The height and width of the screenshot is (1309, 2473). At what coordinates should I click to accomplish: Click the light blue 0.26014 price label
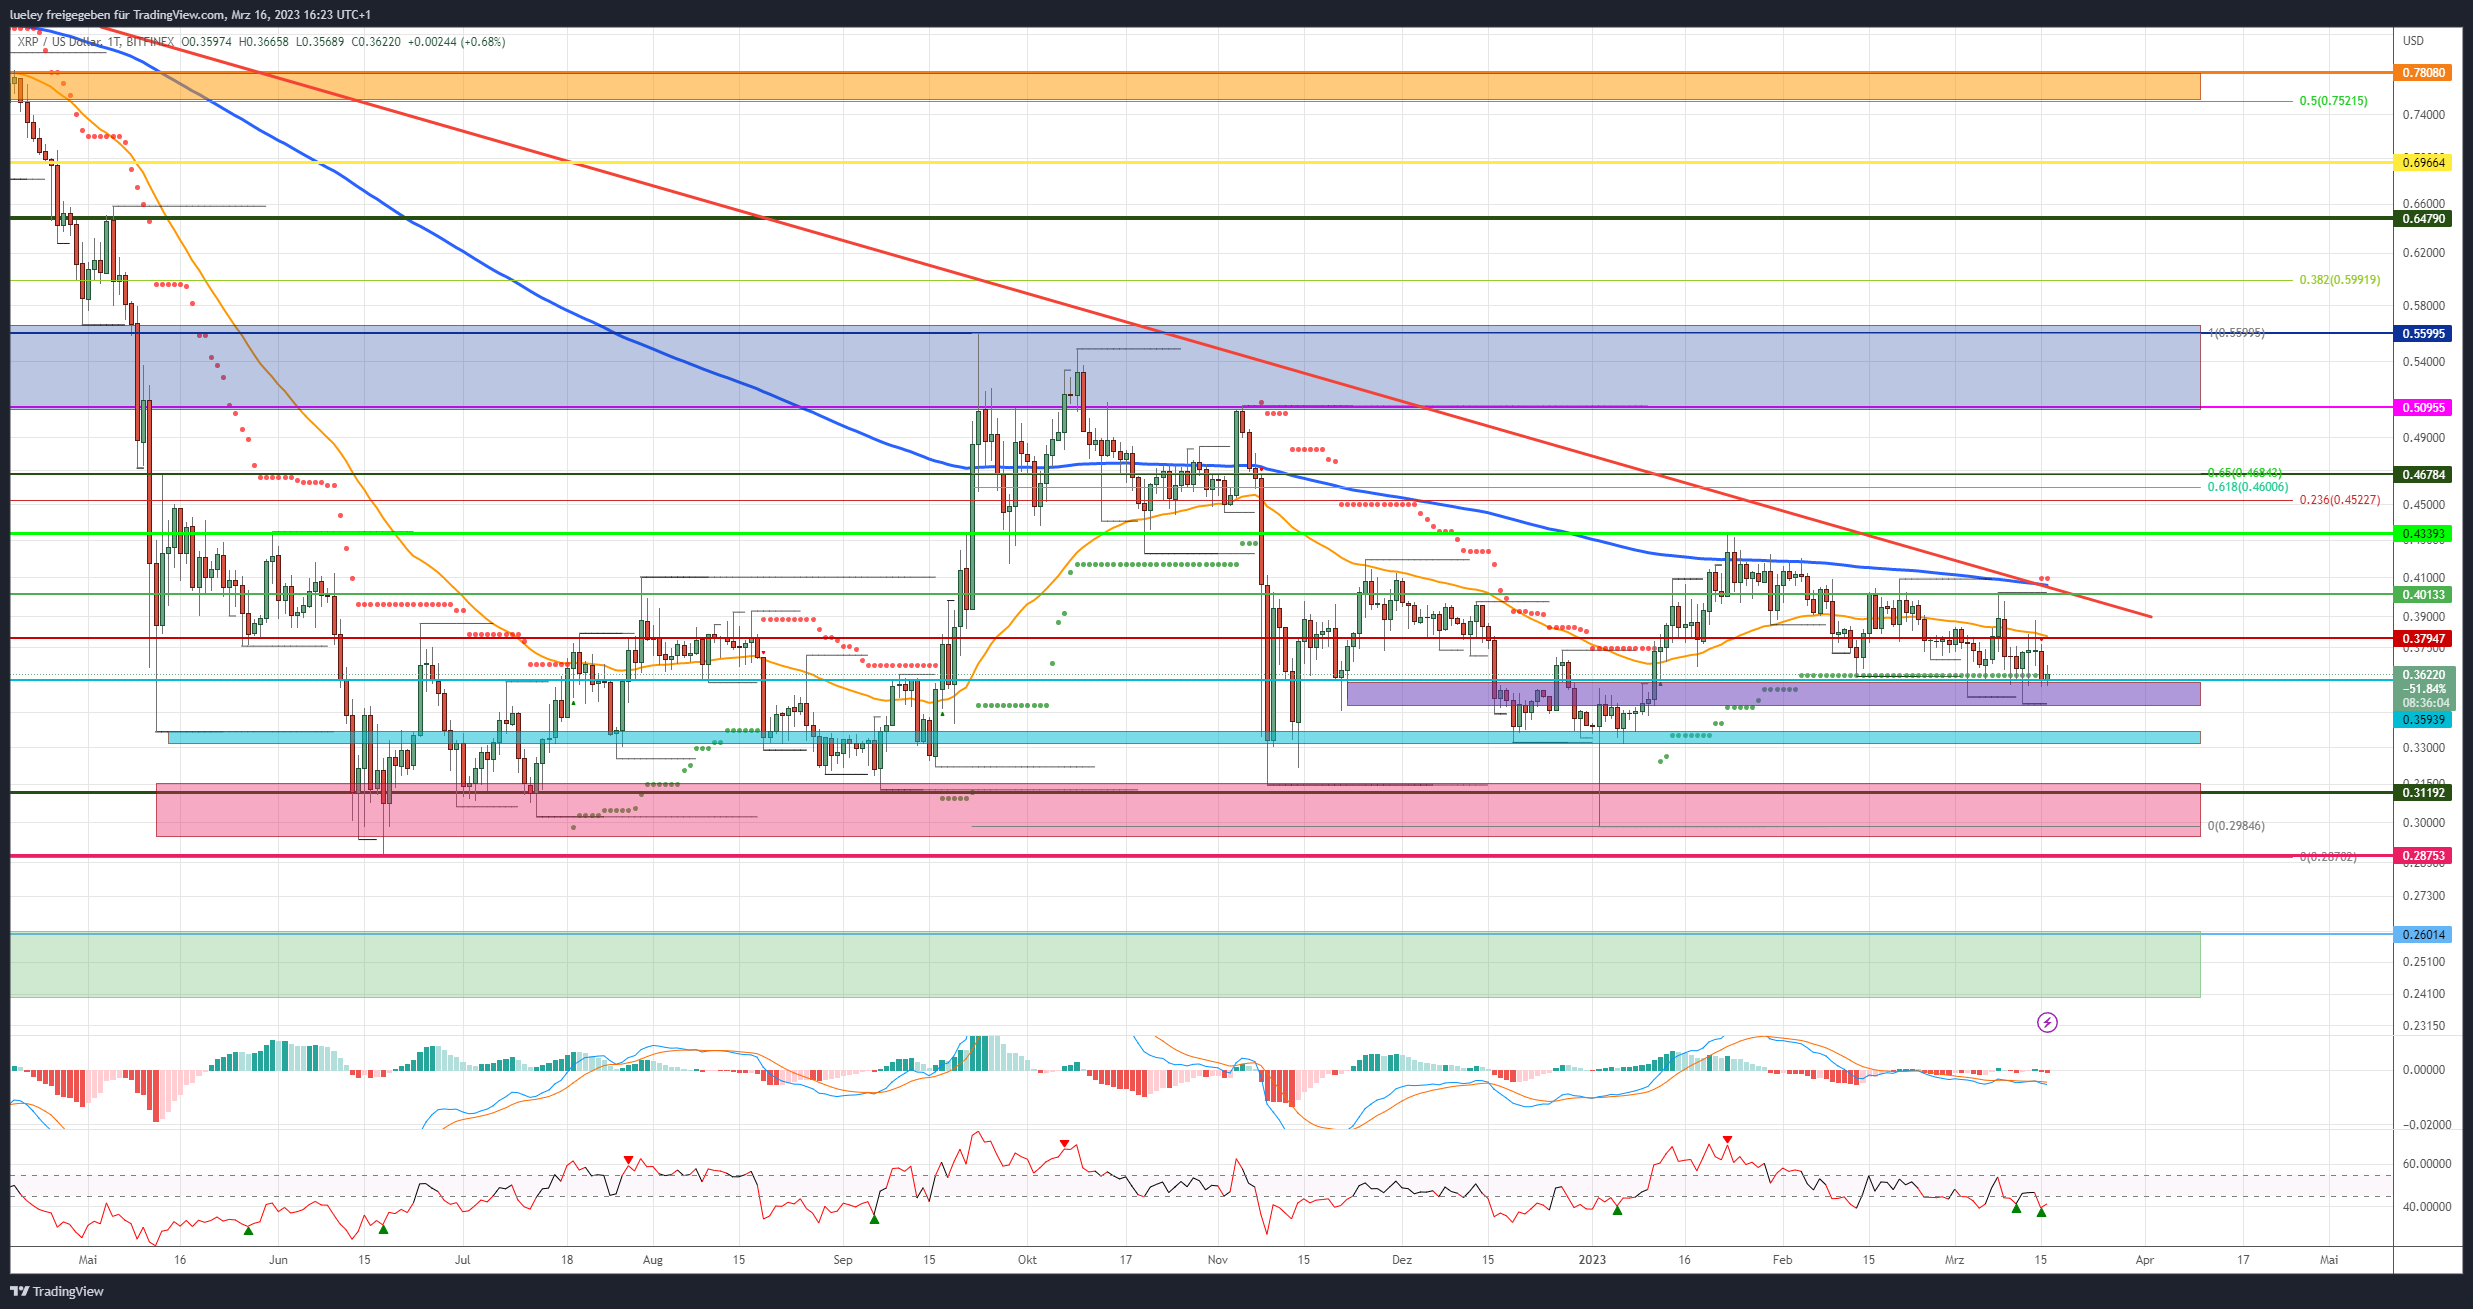click(2423, 934)
